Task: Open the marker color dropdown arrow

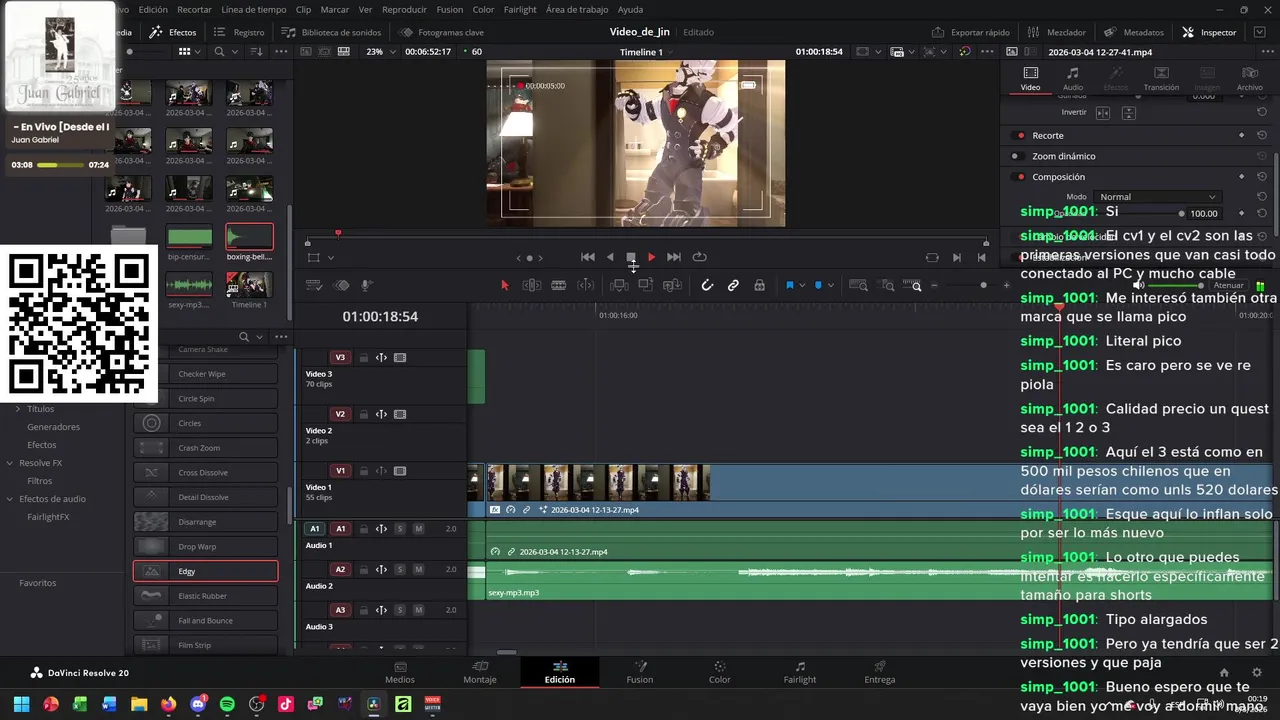Action: [x=830, y=286]
